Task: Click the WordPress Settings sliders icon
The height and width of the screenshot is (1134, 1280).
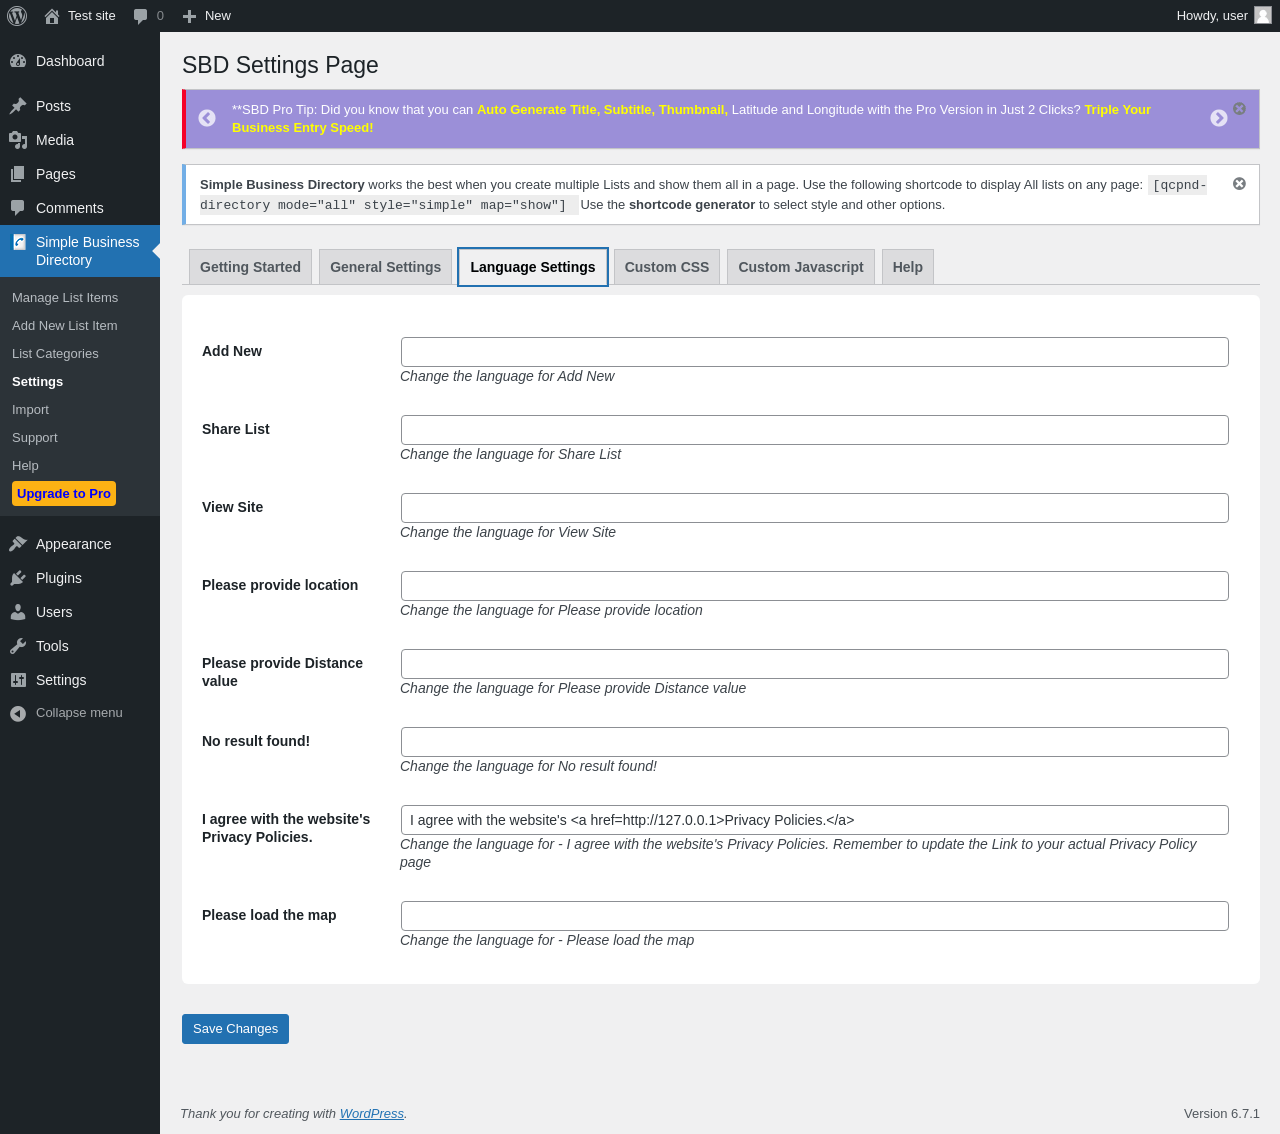Action: point(18,680)
